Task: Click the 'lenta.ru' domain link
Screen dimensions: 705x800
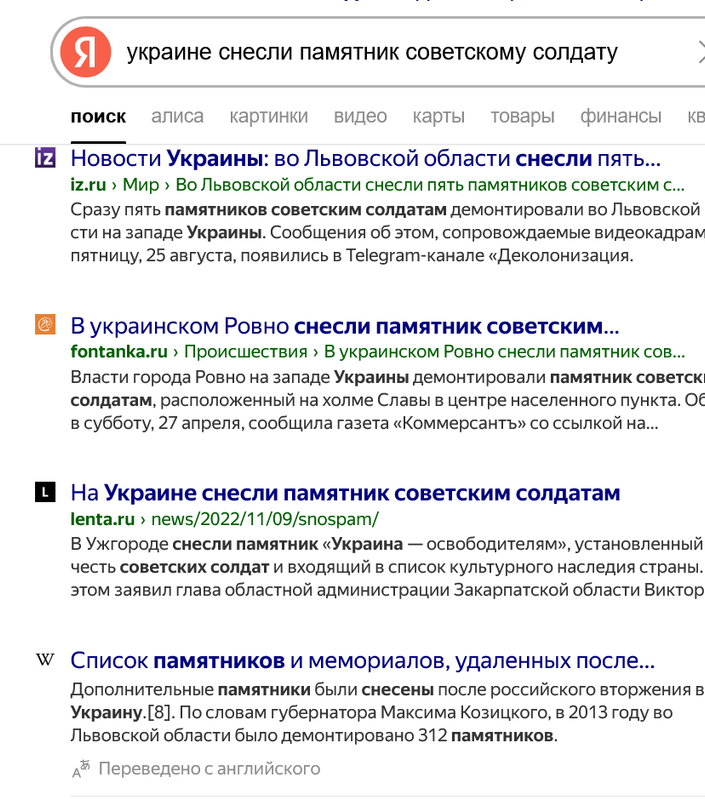Action: (103, 519)
